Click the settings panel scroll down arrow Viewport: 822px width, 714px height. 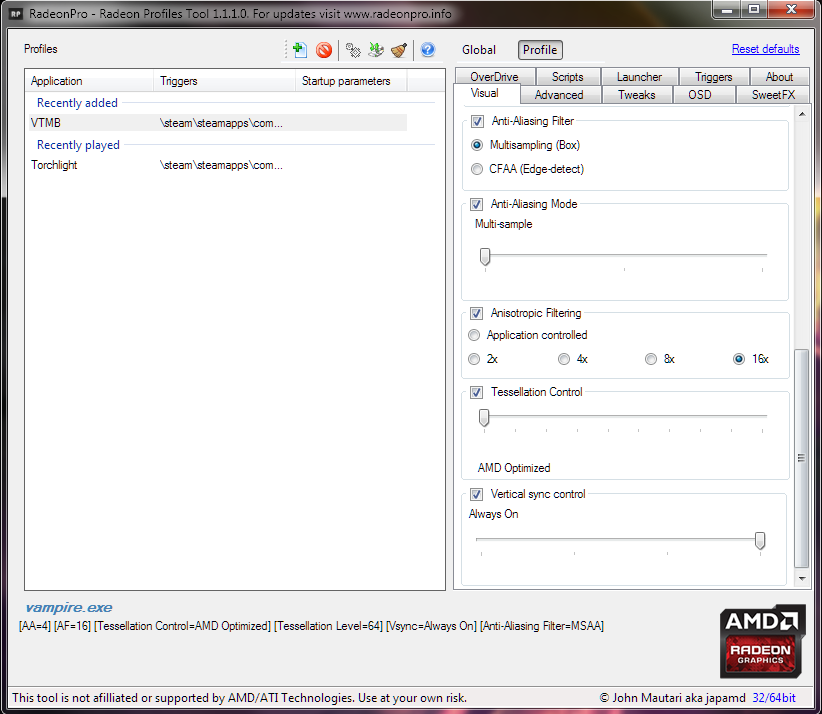point(802,579)
